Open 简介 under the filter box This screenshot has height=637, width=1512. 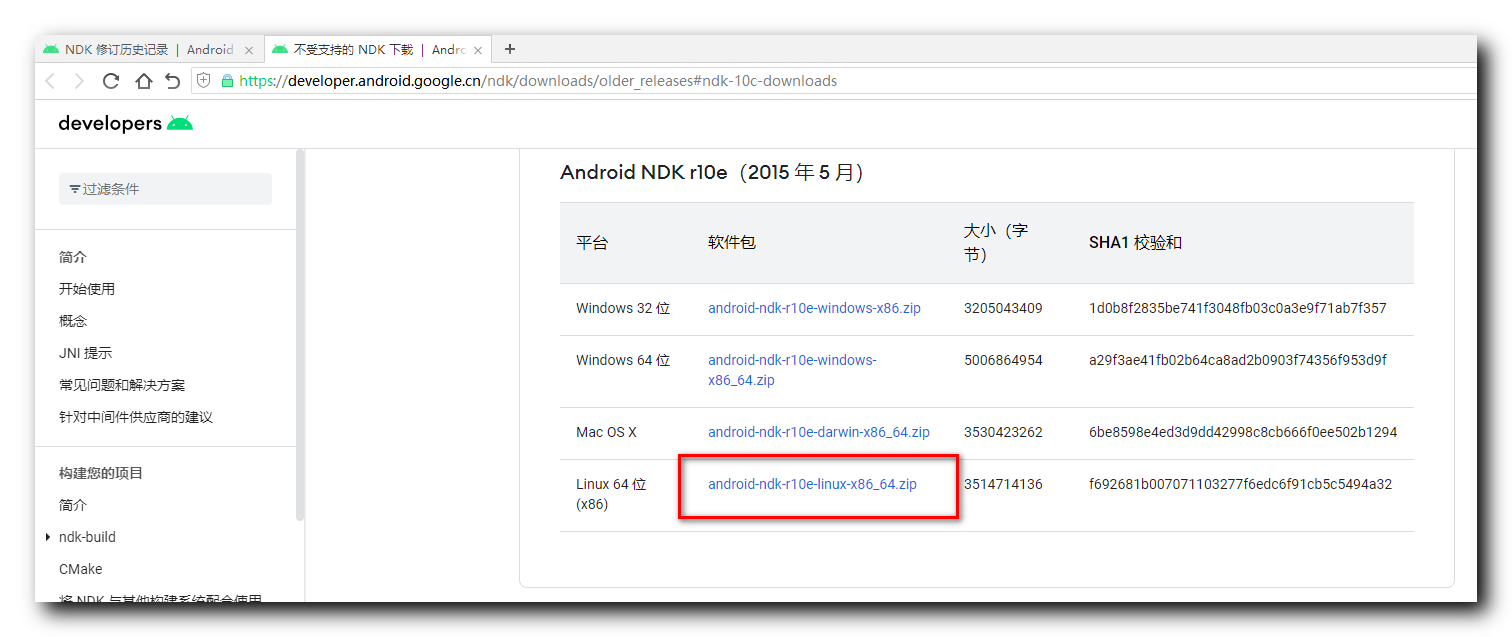[73, 257]
